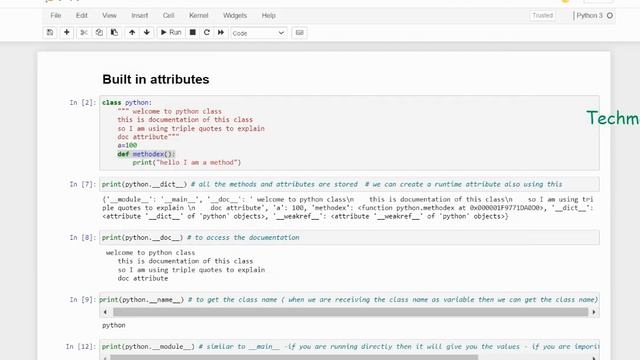Cut selected cells with the scissors icon

[84, 32]
